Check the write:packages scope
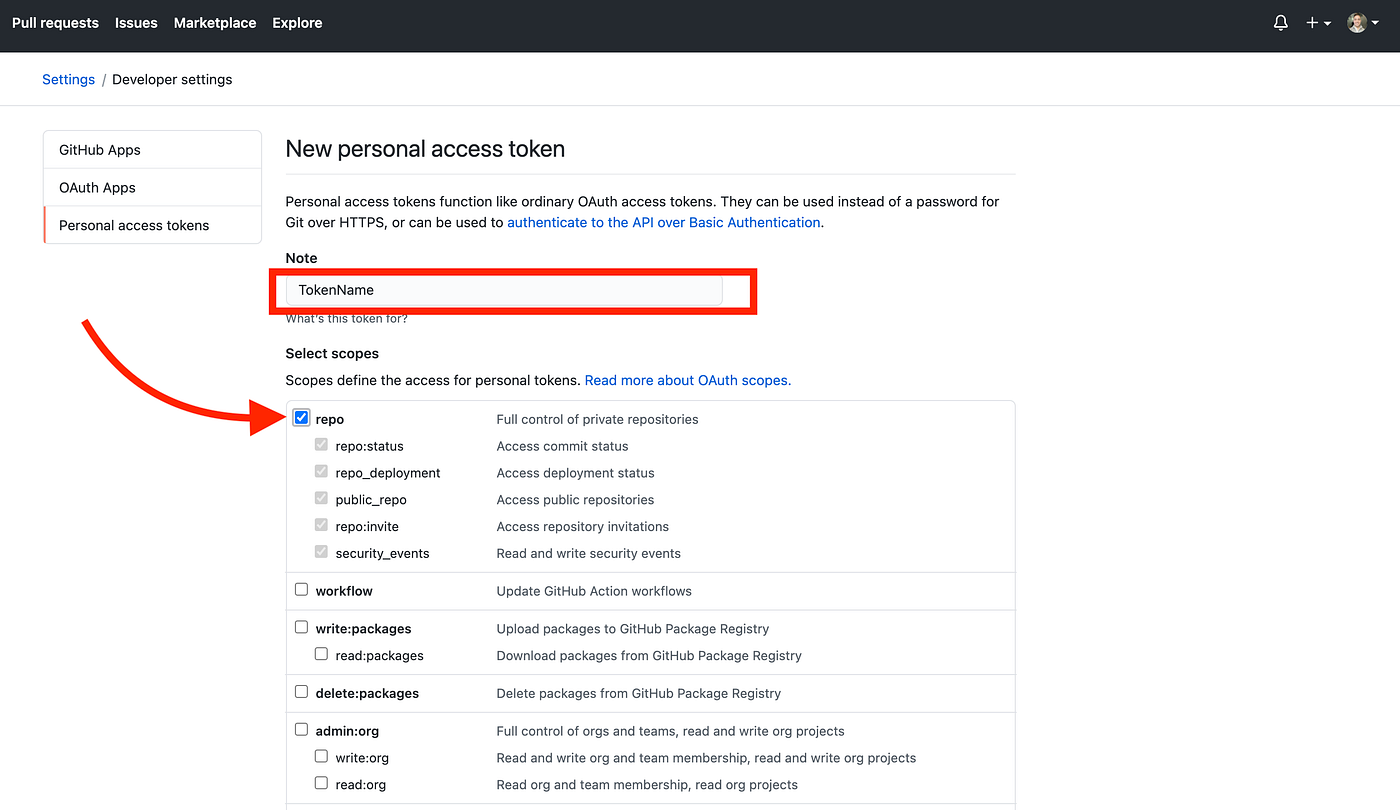1400x810 pixels. tap(301, 626)
